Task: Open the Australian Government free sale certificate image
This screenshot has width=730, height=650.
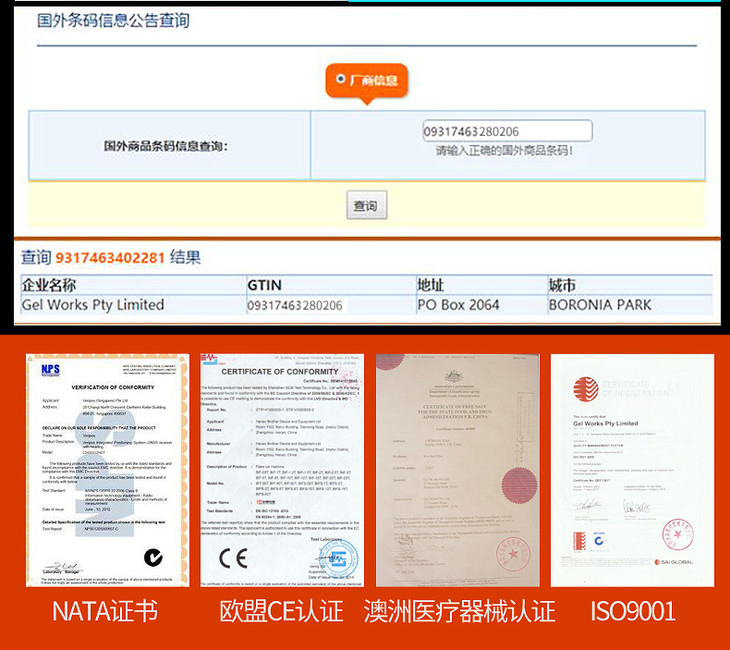Action: tap(458, 470)
